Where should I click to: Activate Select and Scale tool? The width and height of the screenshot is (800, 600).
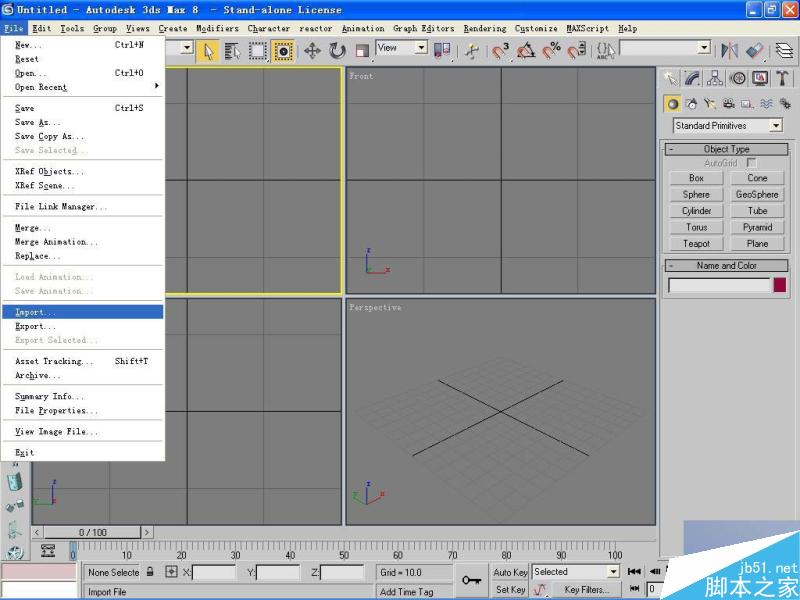point(362,51)
